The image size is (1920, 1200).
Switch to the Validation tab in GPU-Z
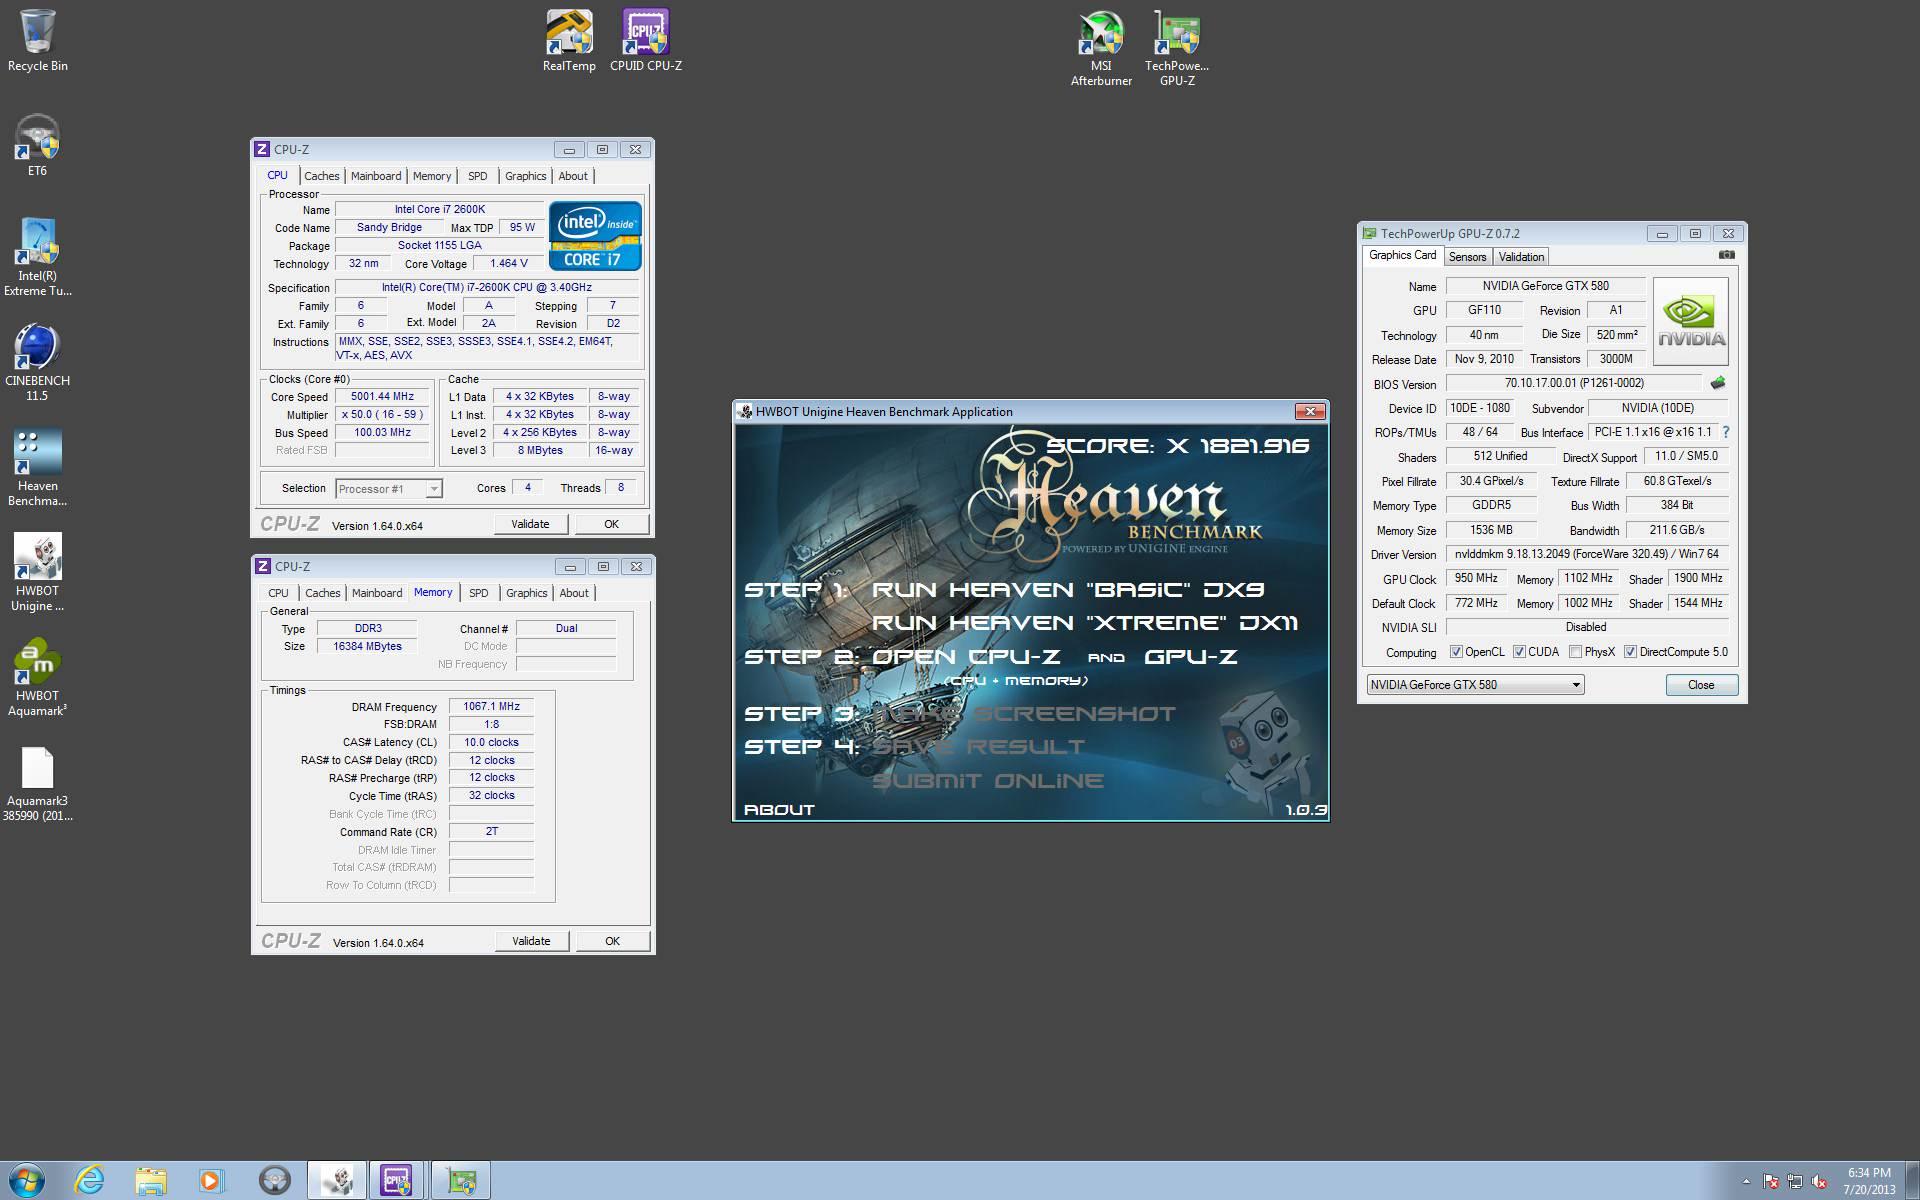(1521, 257)
